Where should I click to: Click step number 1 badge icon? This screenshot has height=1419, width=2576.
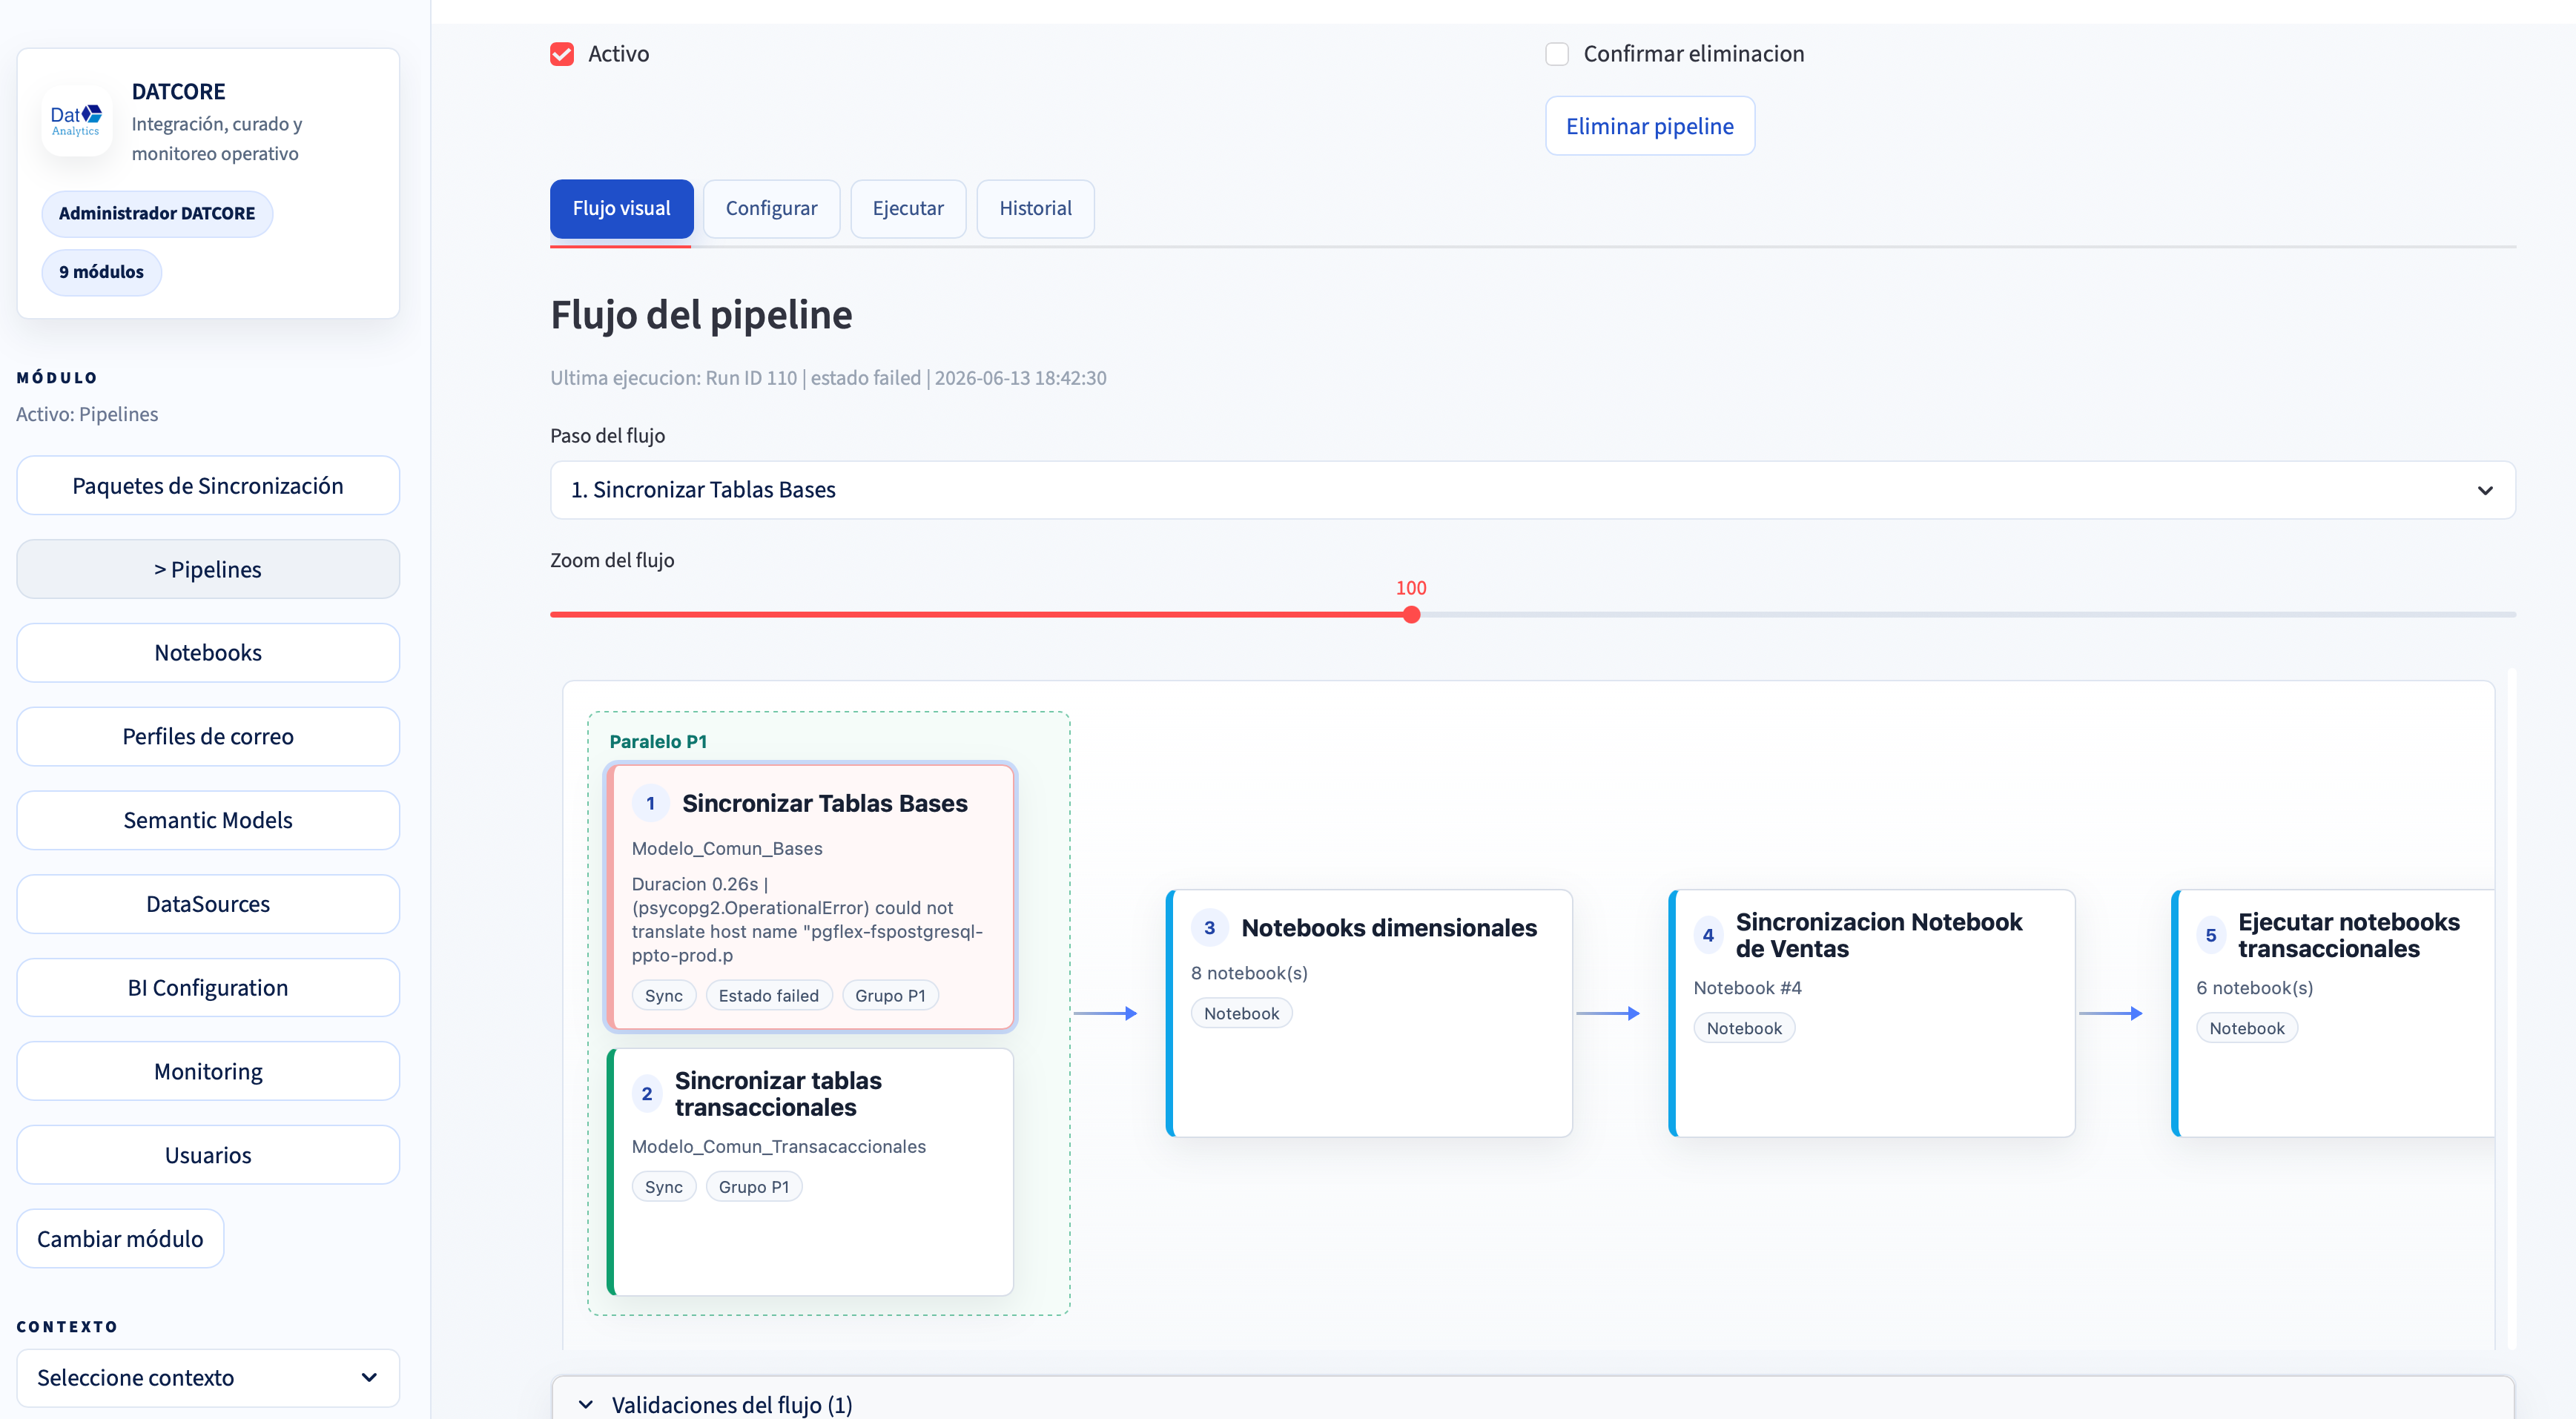click(x=650, y=803)
